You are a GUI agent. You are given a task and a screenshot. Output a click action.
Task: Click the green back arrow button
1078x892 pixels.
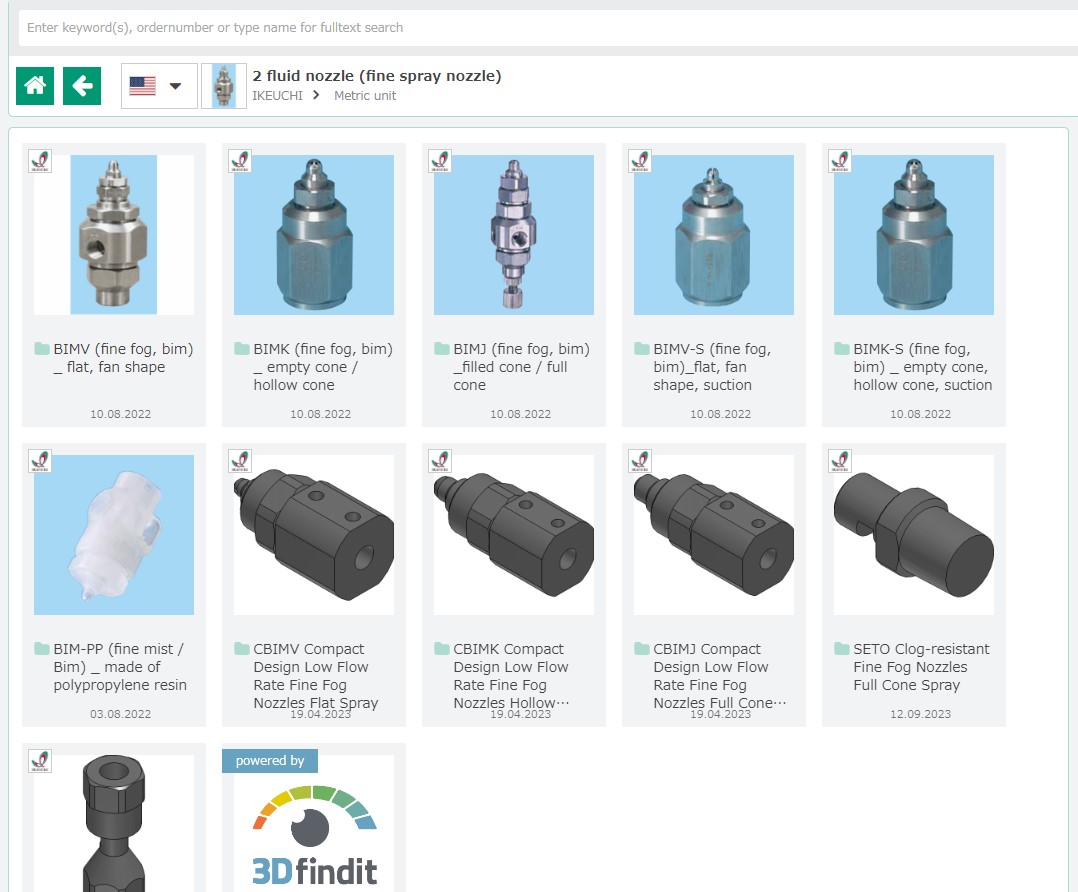[82, 86]
